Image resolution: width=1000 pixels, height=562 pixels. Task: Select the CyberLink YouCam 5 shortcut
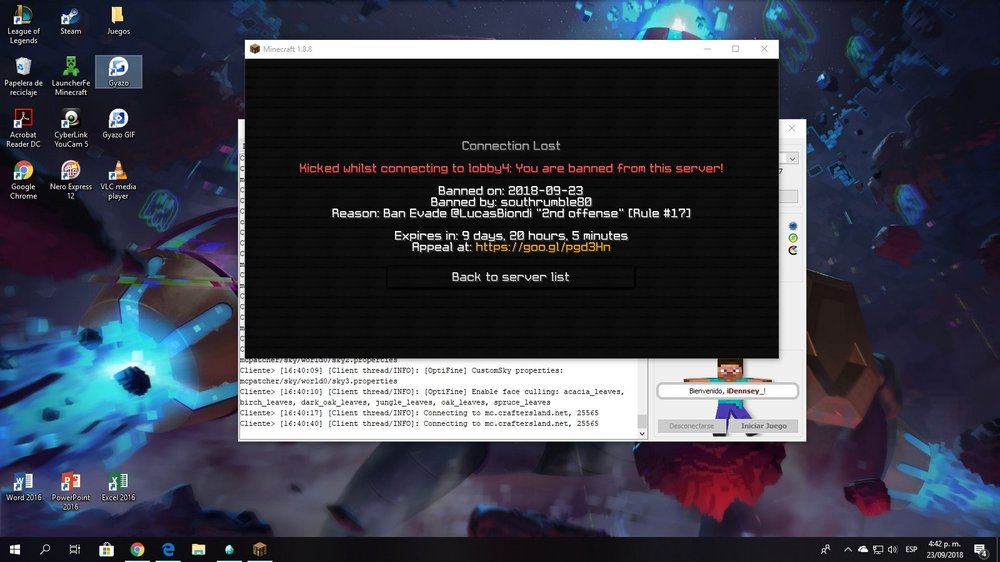coord(71,128)
